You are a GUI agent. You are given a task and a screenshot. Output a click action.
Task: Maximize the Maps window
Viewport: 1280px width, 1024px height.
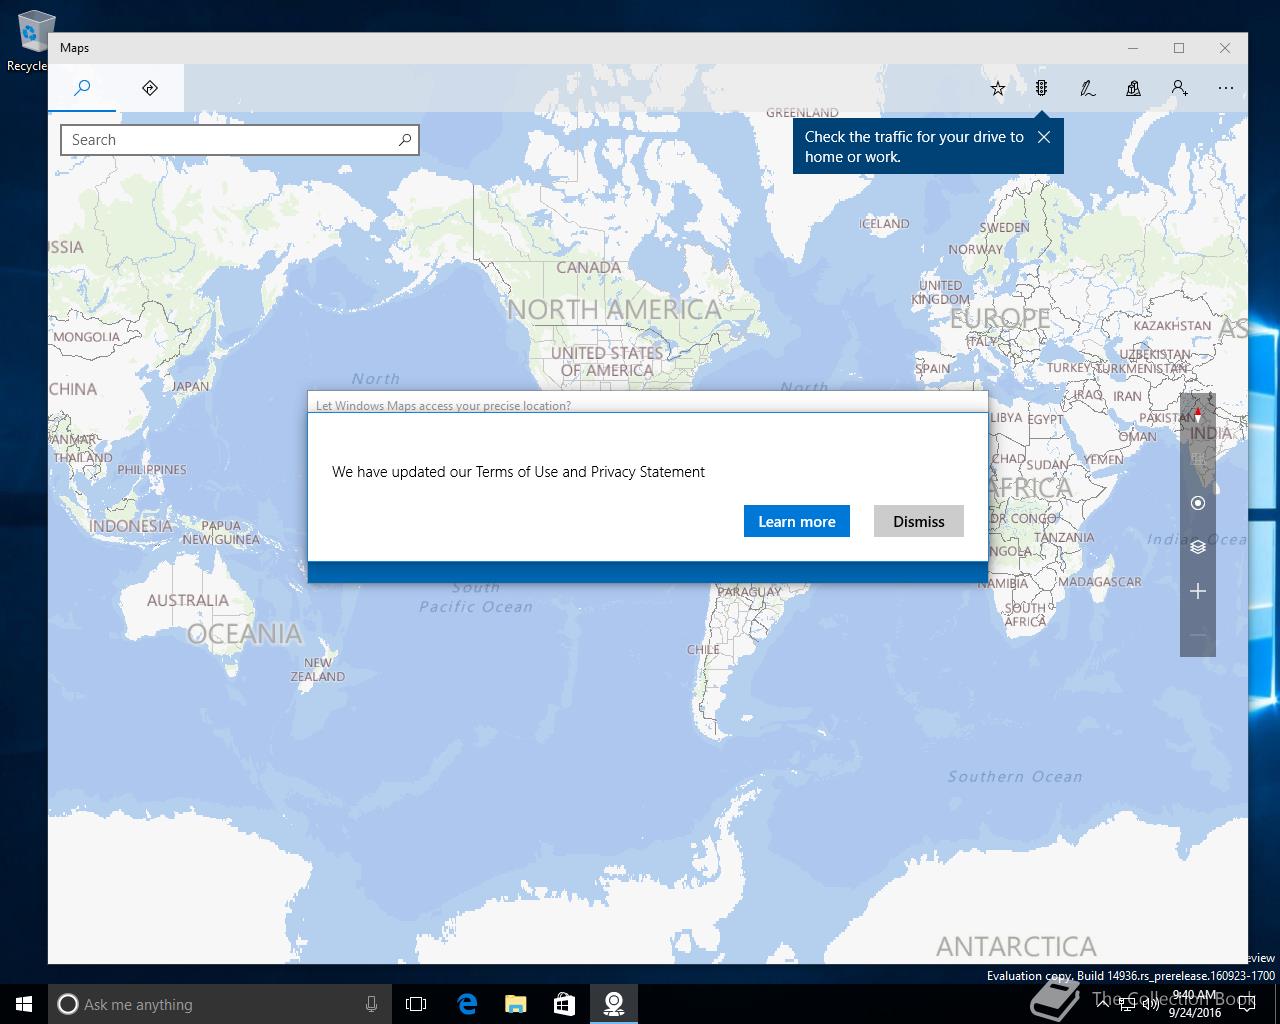point(1179,48)
